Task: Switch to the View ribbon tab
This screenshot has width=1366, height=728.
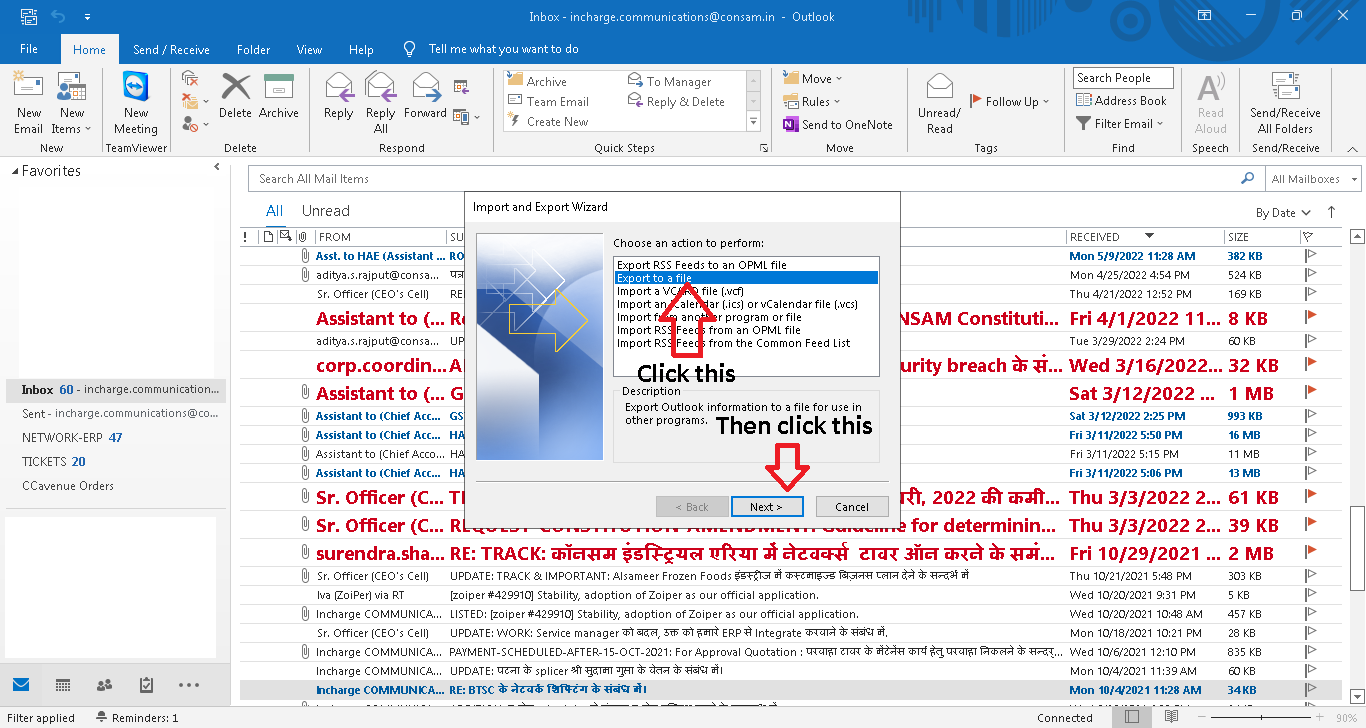Action: (310, 49)
